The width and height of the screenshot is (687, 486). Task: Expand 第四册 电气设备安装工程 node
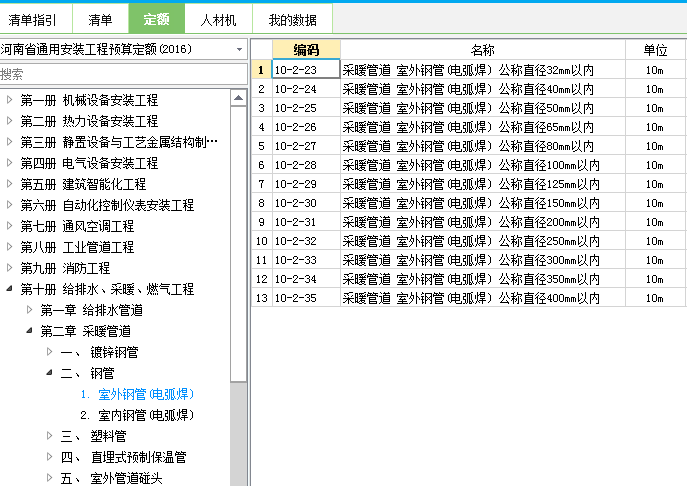point(9,163)
